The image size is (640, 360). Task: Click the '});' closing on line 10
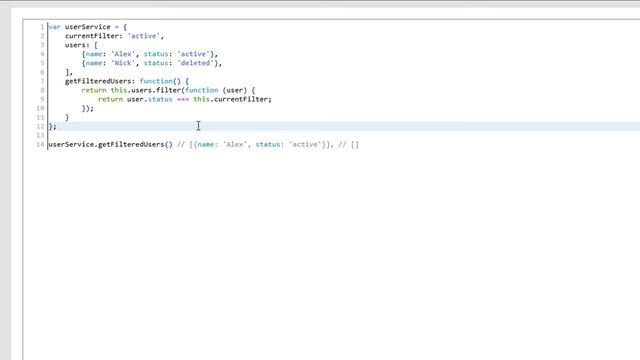tap(87, 108)
